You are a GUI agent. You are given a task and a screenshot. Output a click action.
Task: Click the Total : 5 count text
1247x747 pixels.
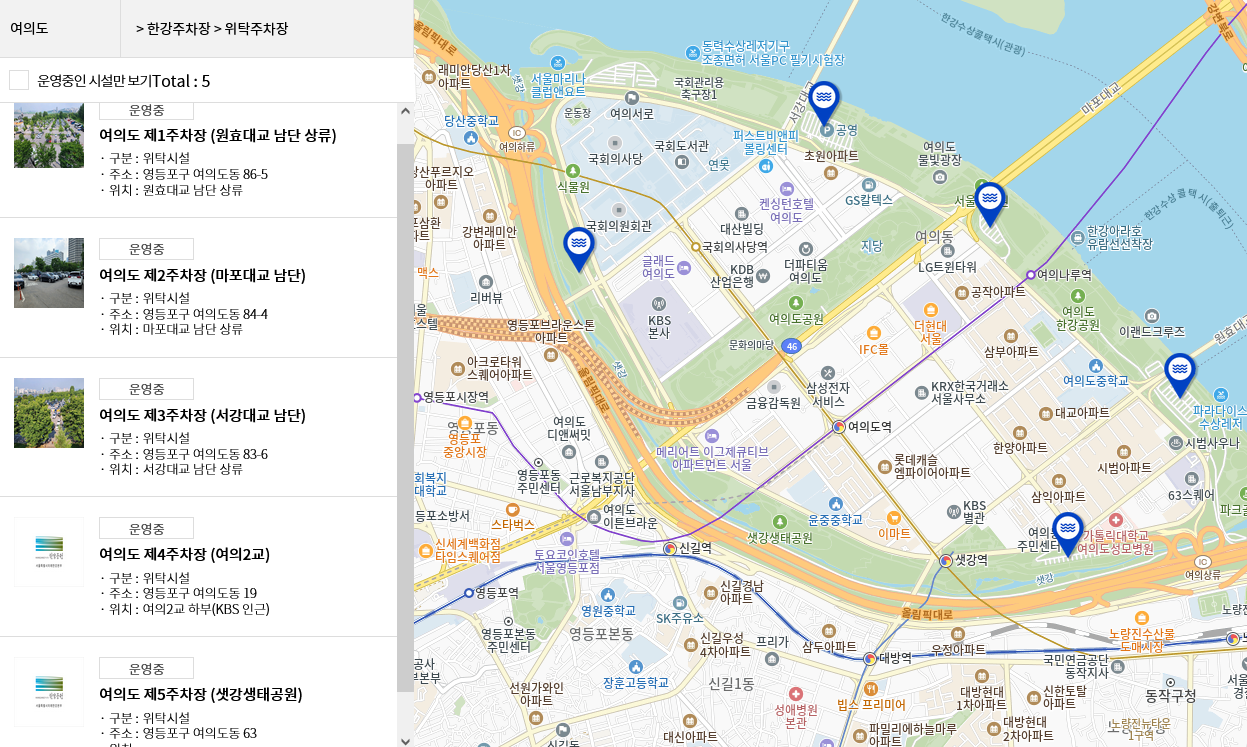[x=181, y=81]
